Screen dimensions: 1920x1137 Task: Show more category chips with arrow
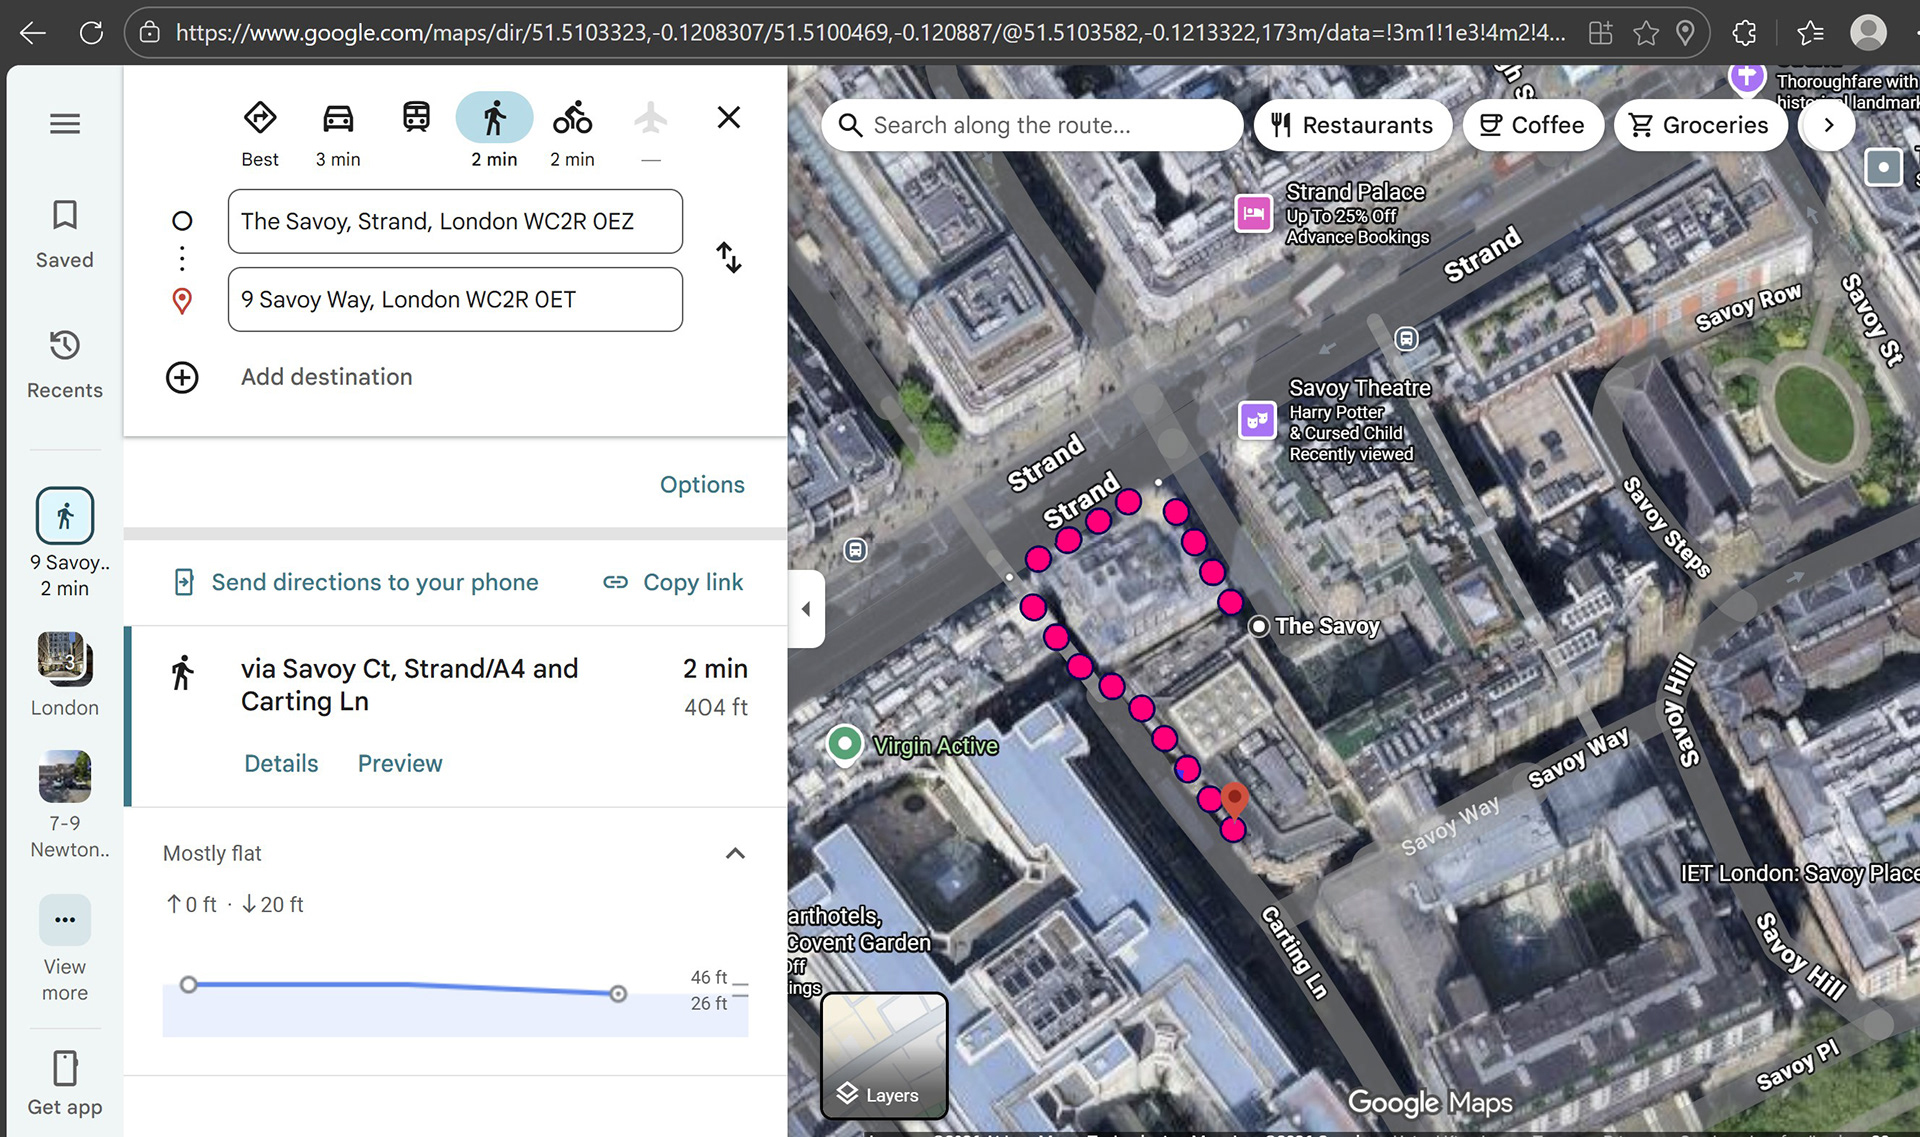pyautogui.click(x=1828, y=126)
